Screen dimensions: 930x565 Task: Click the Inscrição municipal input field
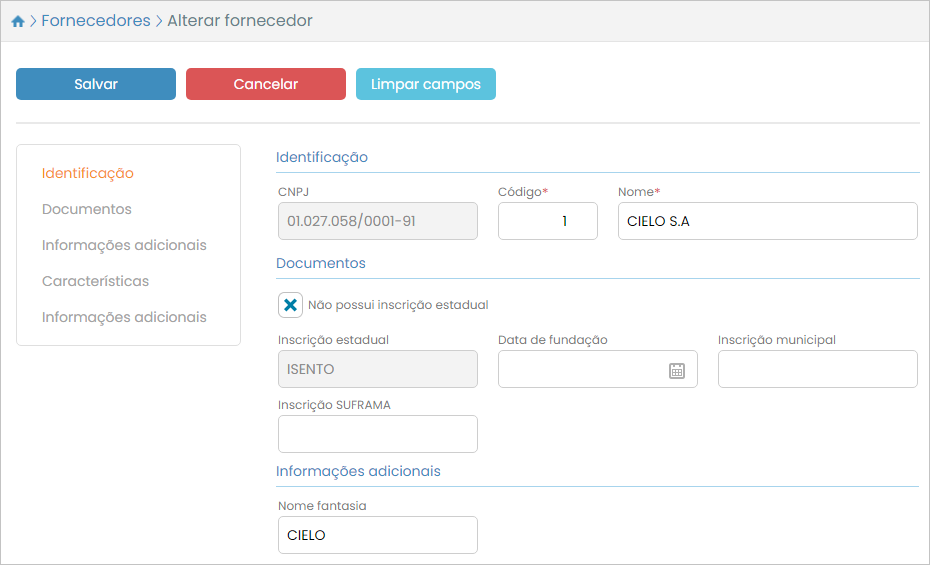(x=817, y=369)
